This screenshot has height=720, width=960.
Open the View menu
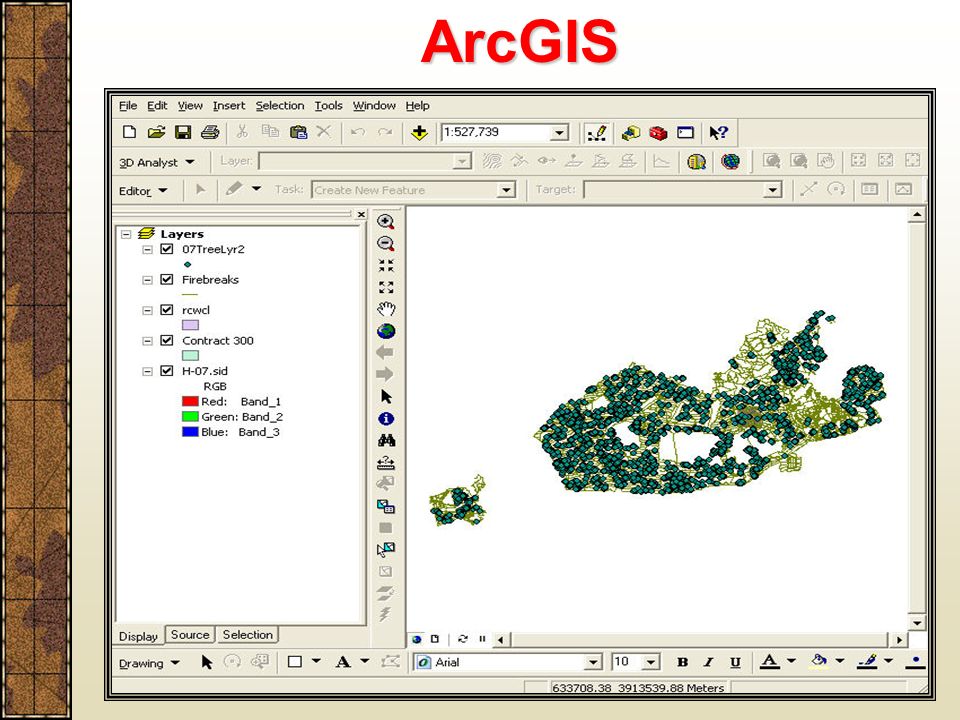pyautogui.click(x=190, y=105)
